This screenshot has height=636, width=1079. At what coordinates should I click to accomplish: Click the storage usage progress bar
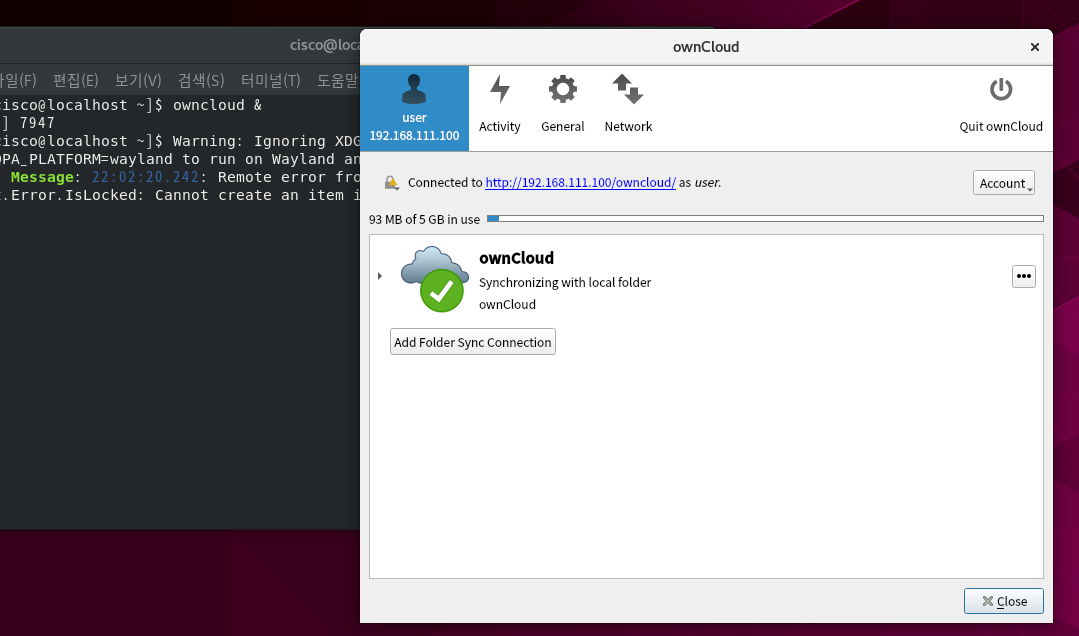pos(765,219)
